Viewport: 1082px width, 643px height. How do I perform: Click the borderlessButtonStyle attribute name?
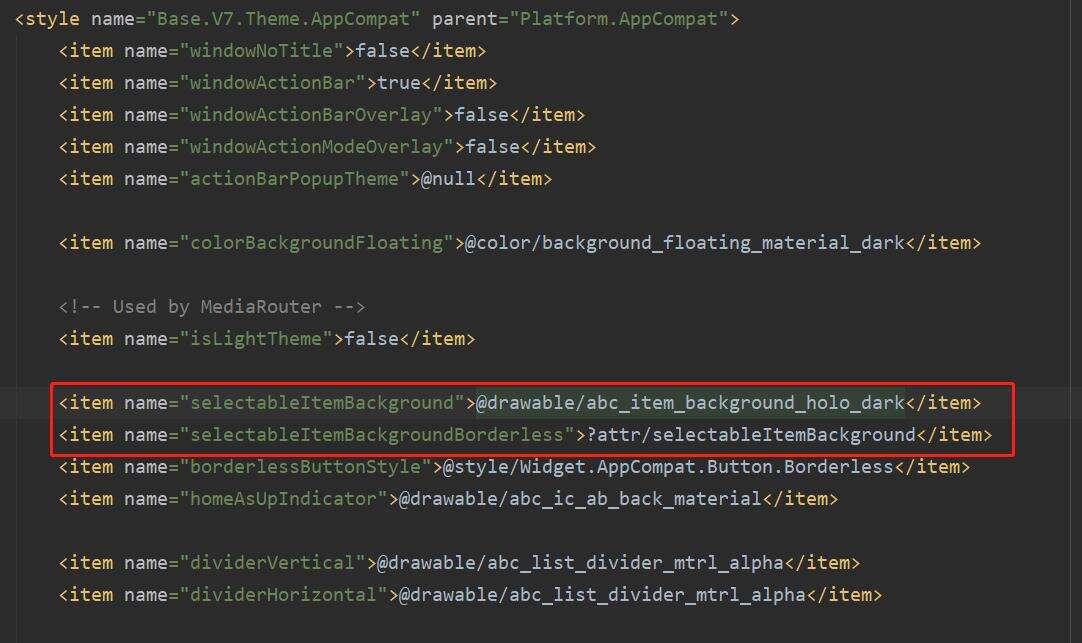coord(306,467)
